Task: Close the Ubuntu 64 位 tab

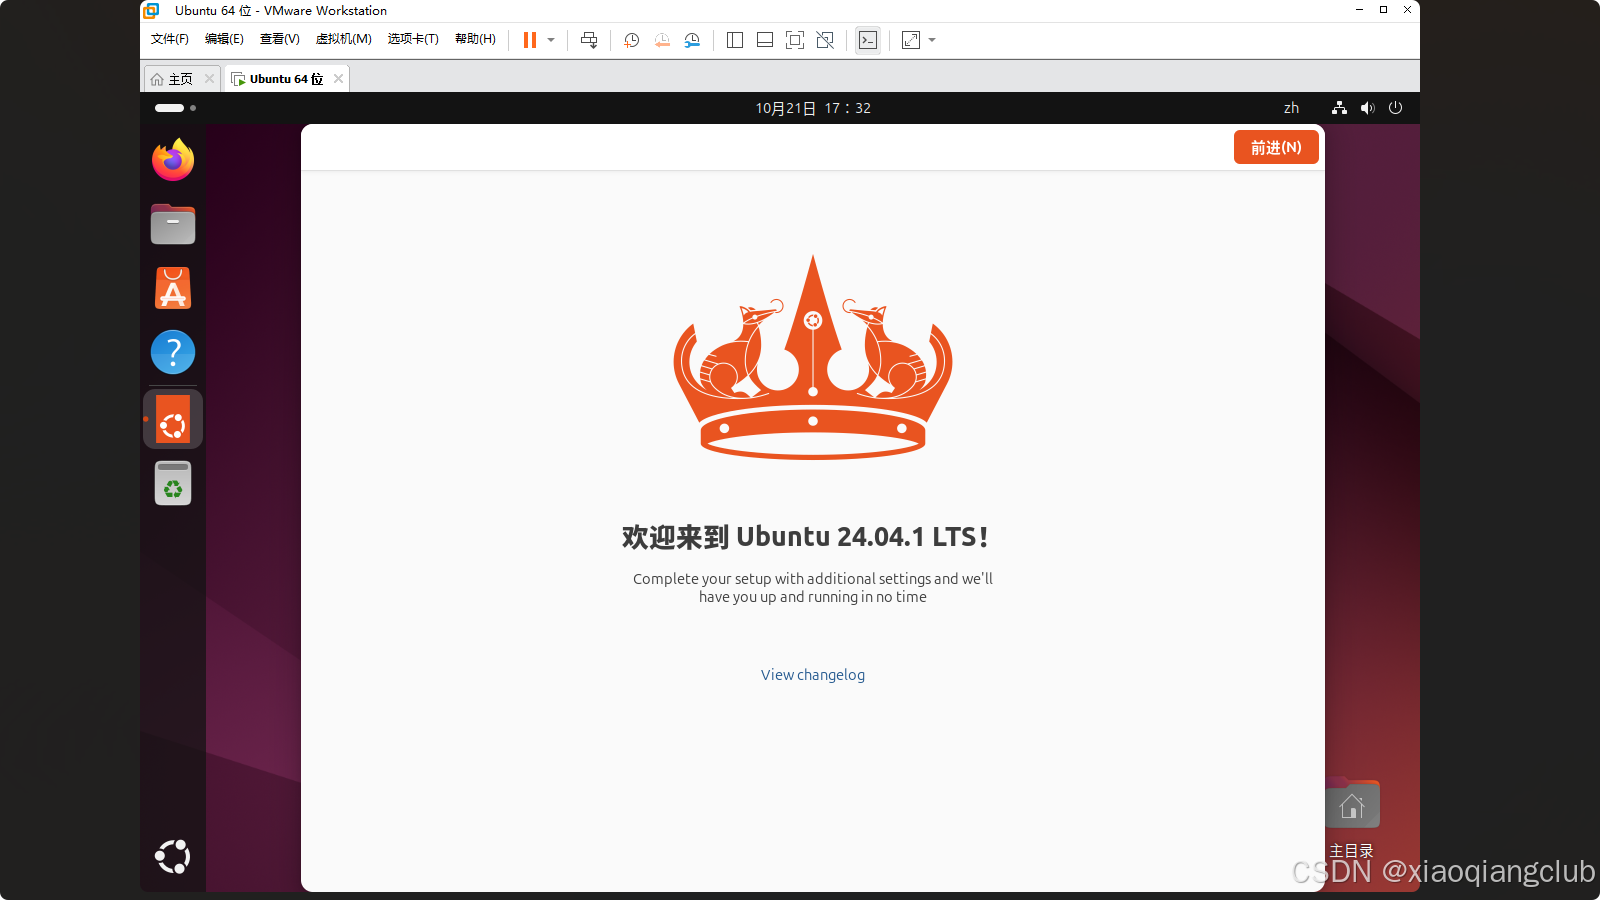Action: point(339,79)
